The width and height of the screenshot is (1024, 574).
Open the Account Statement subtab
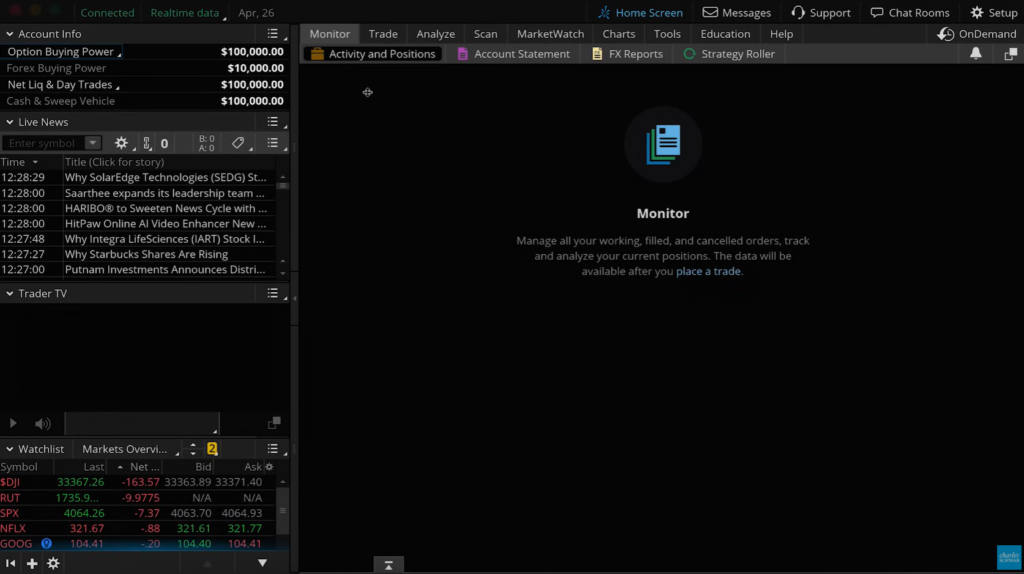click(514, 54)
